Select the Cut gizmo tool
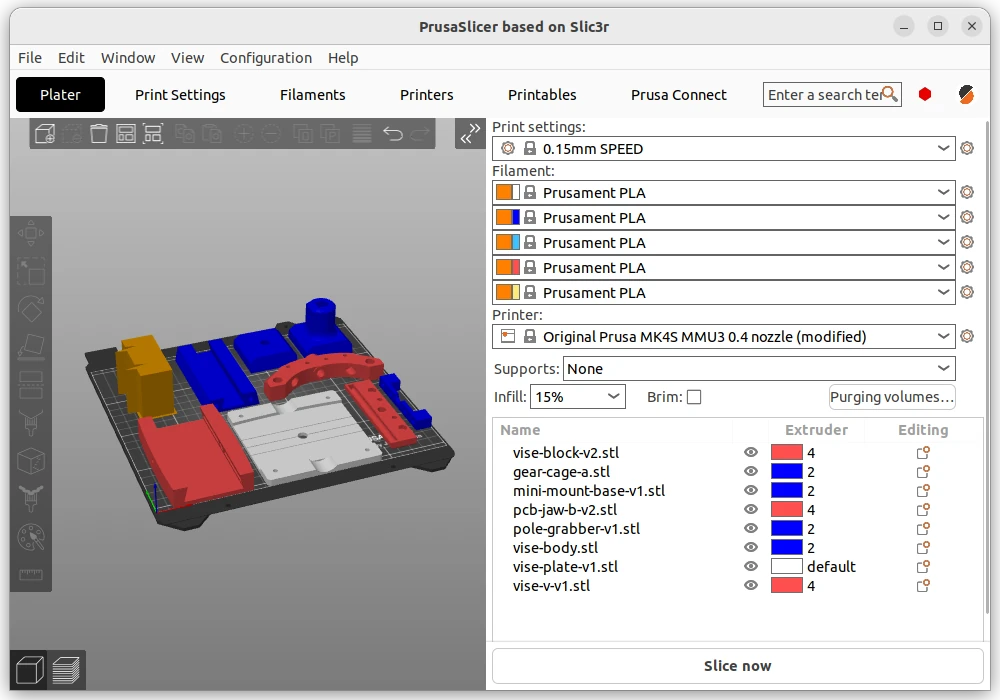1000x700 pixels. (x=31, y=385)
